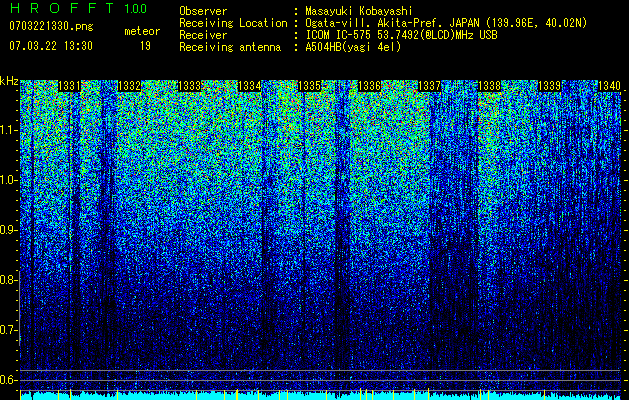
Task: Click the observer name Masayuki Kobayashi
Action: coord(359,11)
